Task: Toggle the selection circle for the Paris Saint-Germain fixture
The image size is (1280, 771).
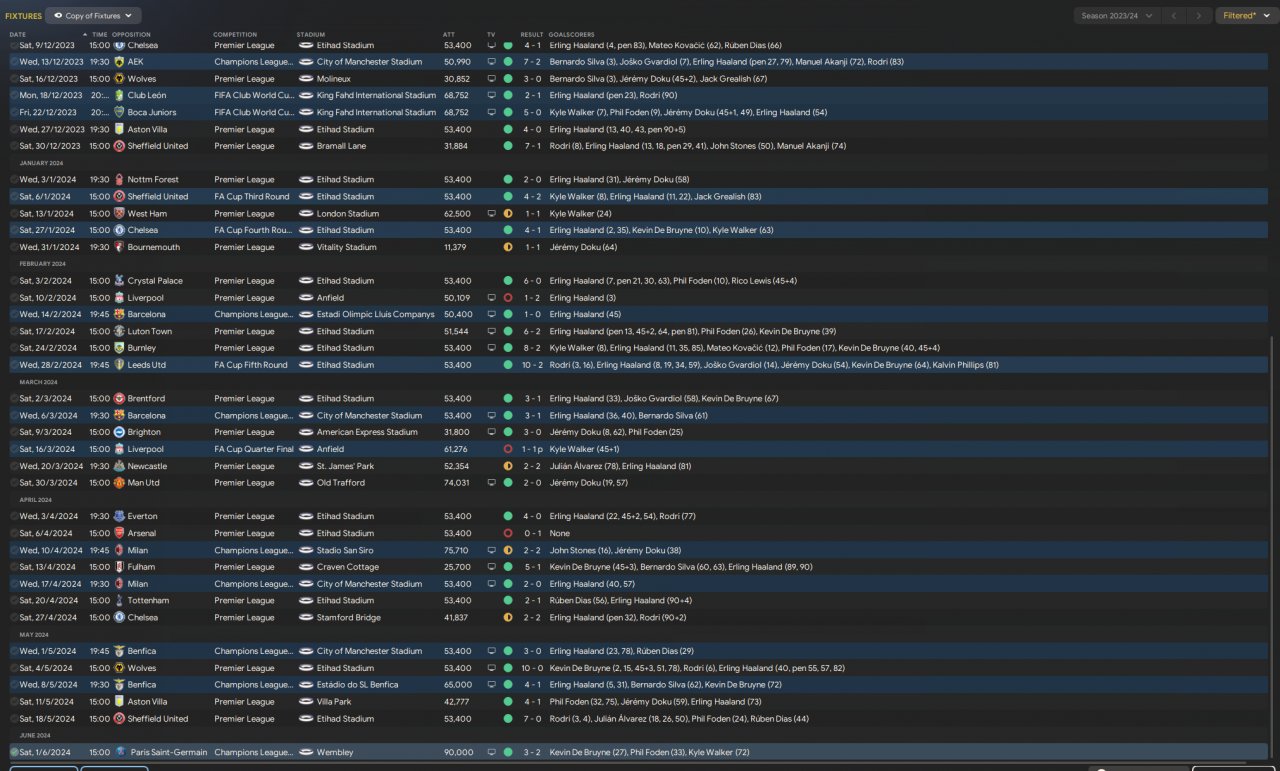Action: pyautogui.click(x=14, y=752)
